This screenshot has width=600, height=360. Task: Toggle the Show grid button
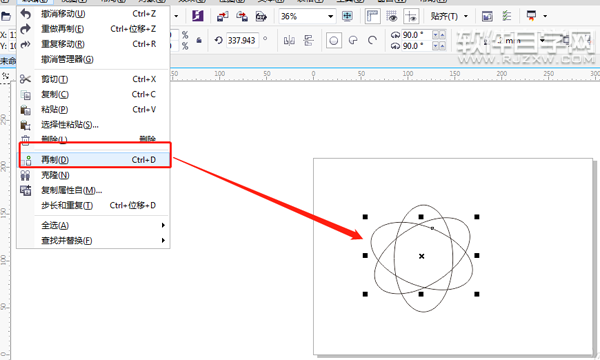click(391, 16)
